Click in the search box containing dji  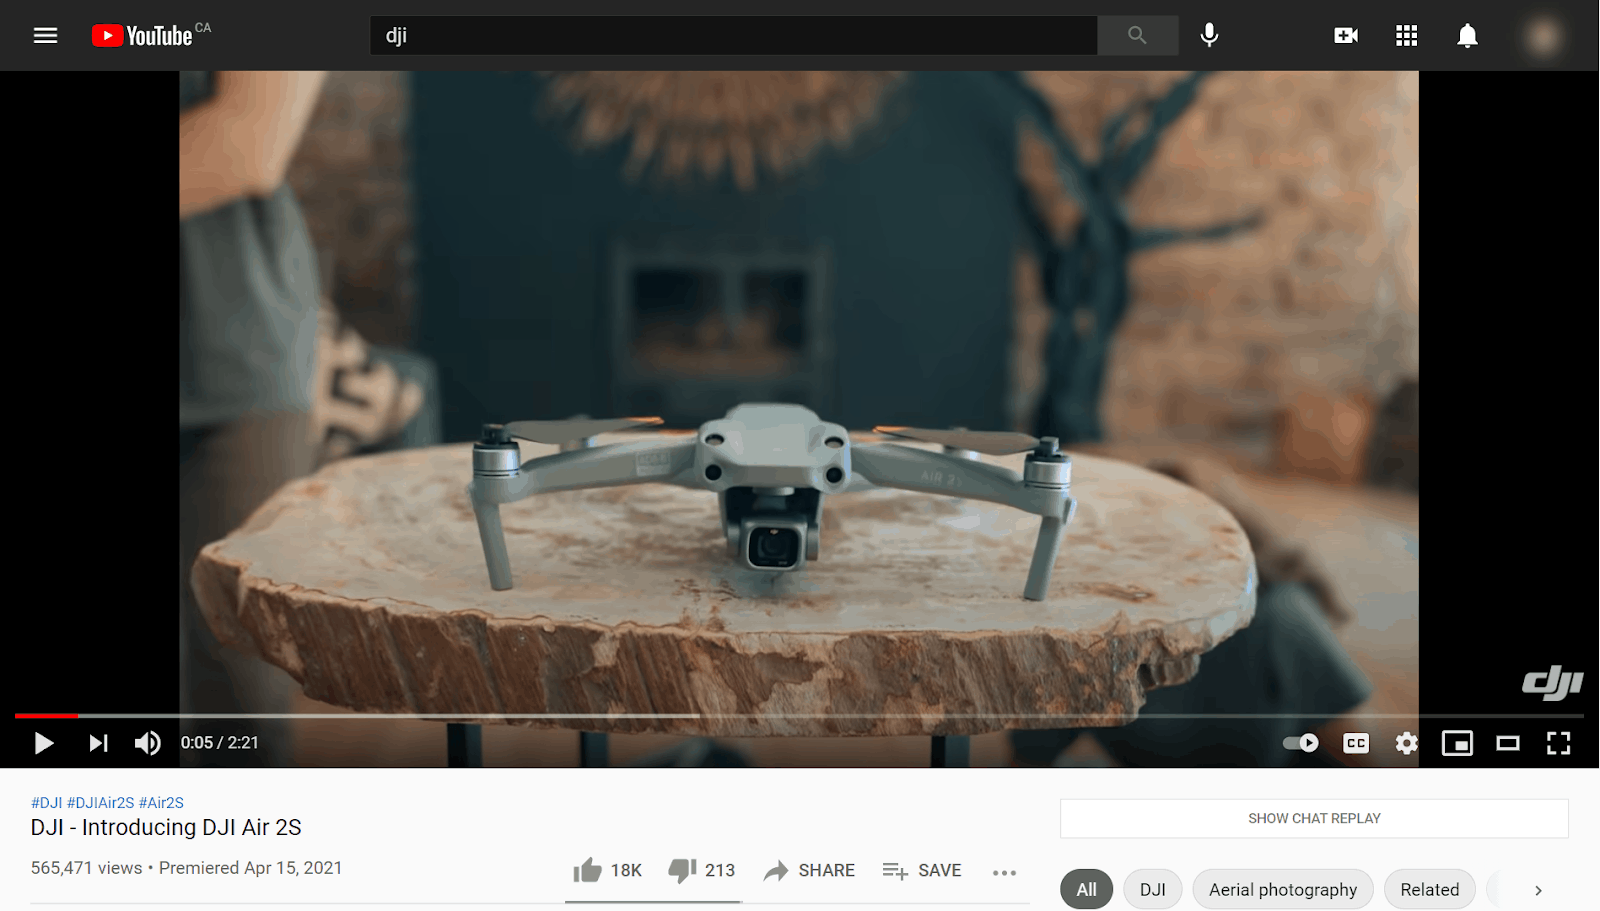tap(733, 36)
